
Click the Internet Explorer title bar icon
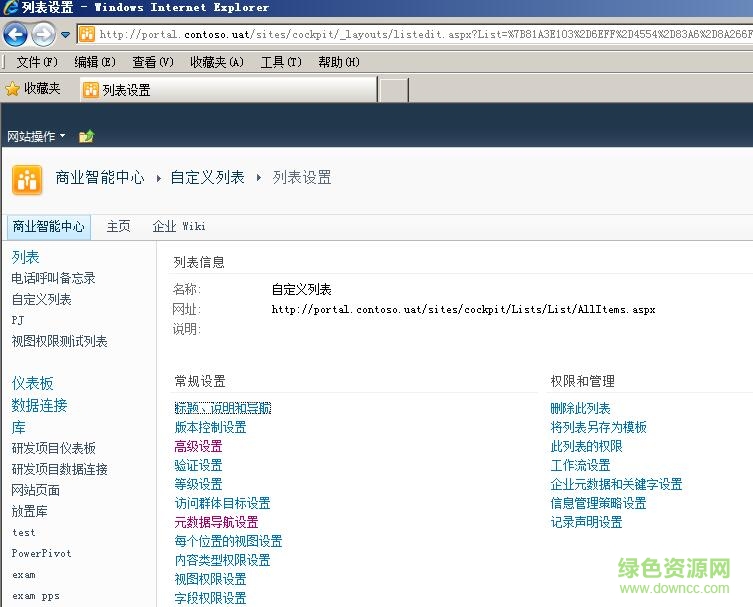(11, 7)
